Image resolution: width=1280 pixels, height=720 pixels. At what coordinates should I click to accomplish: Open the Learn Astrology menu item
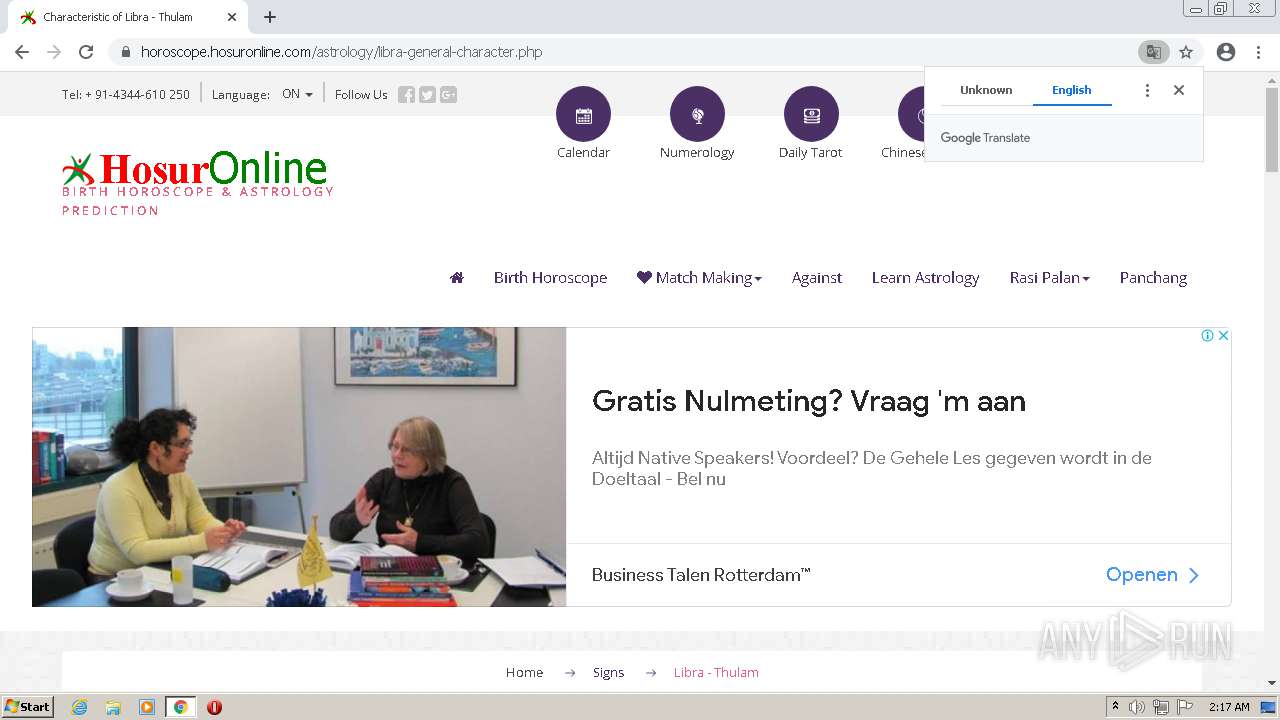pyautogui.click(x=925, y=278)
